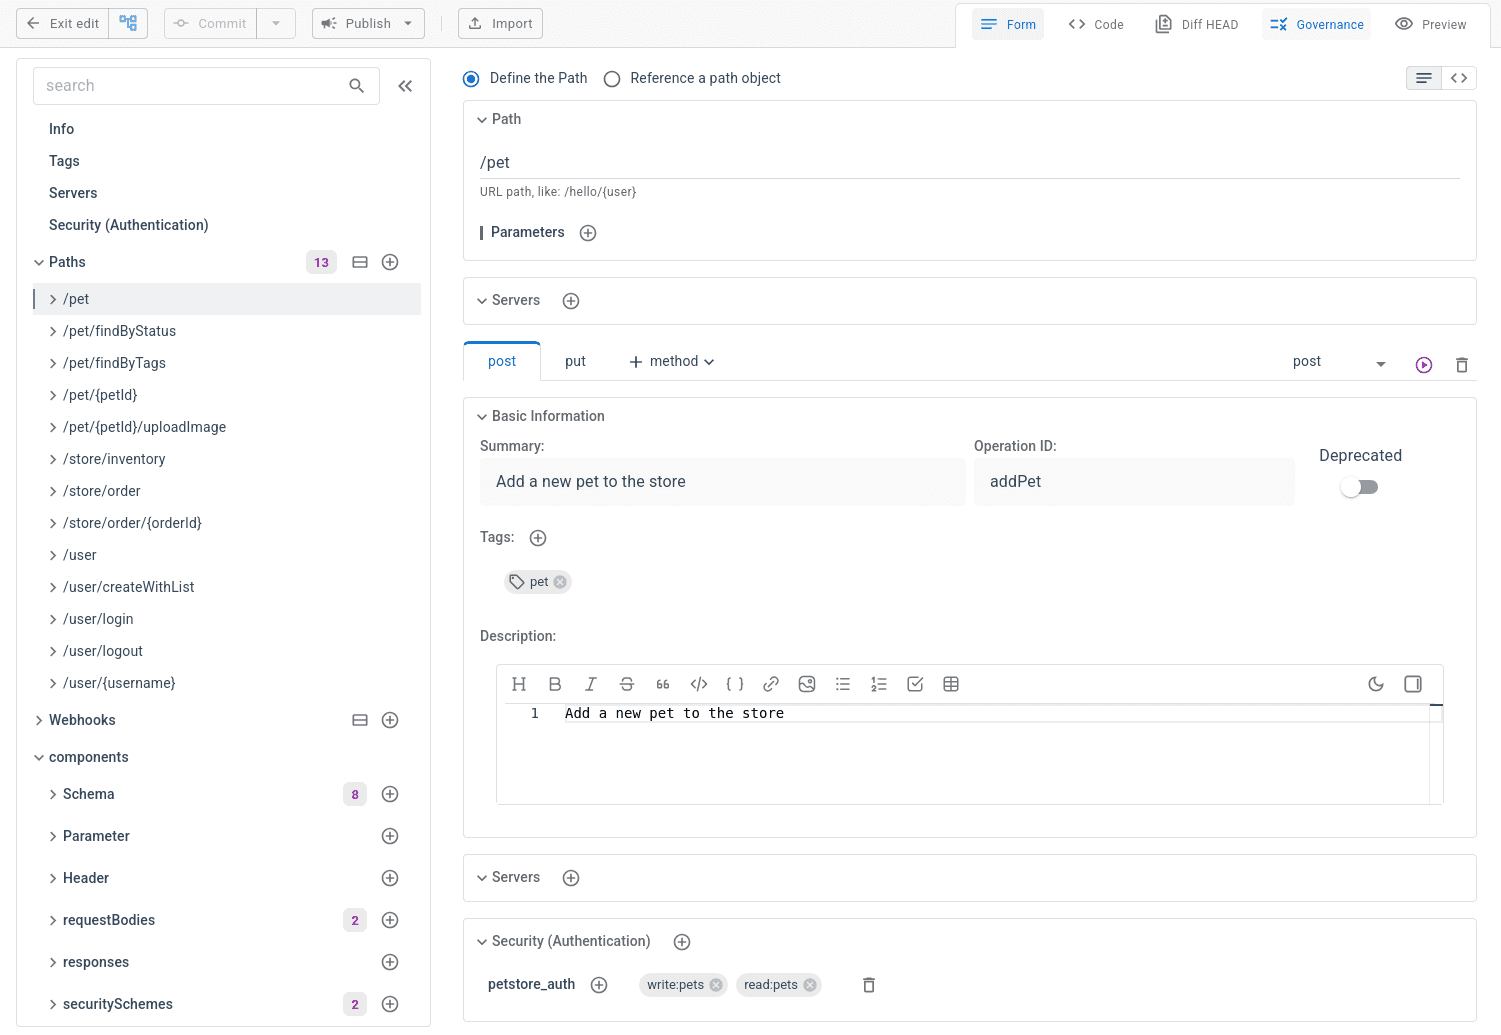Click the Webhooks list view icon

click(360, 720)
